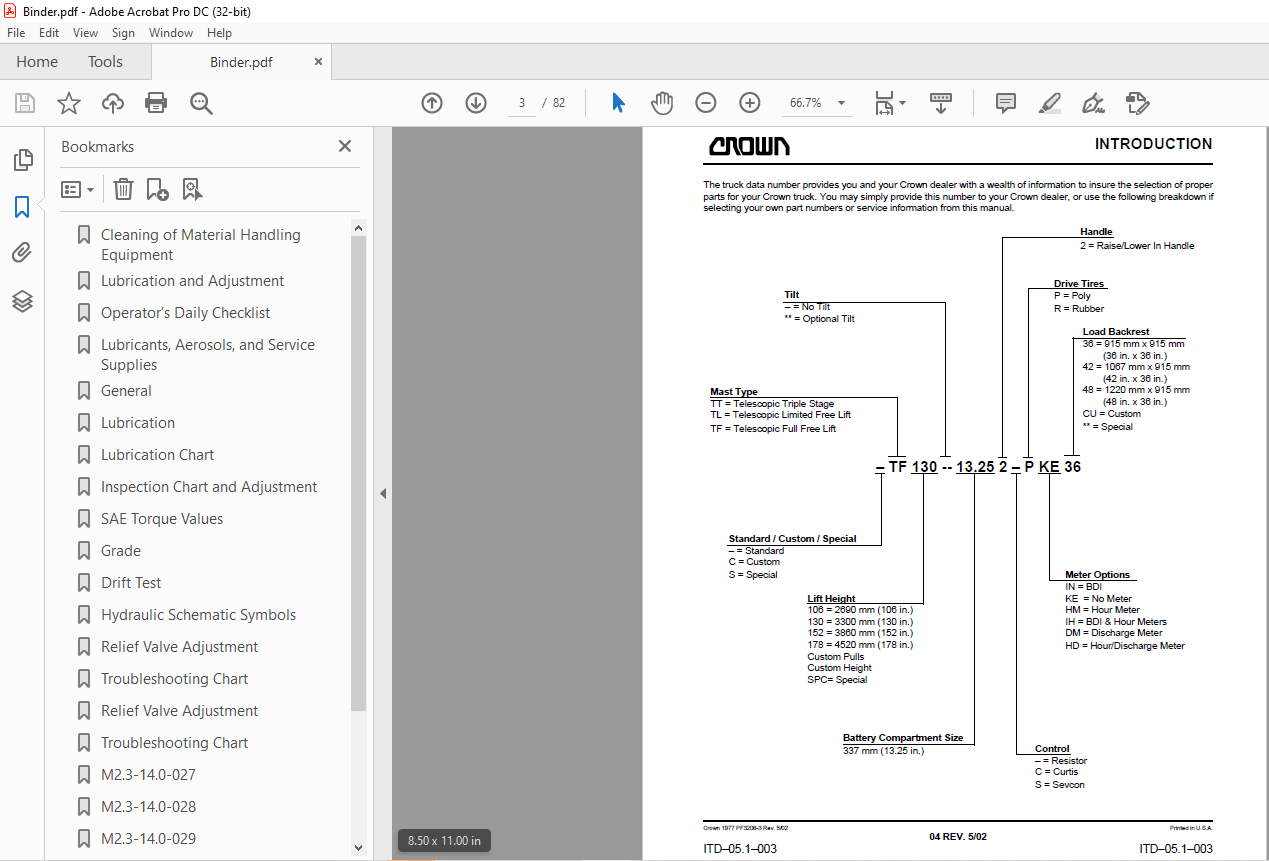Delete selected bookmark with trash icon

(123, 189)
